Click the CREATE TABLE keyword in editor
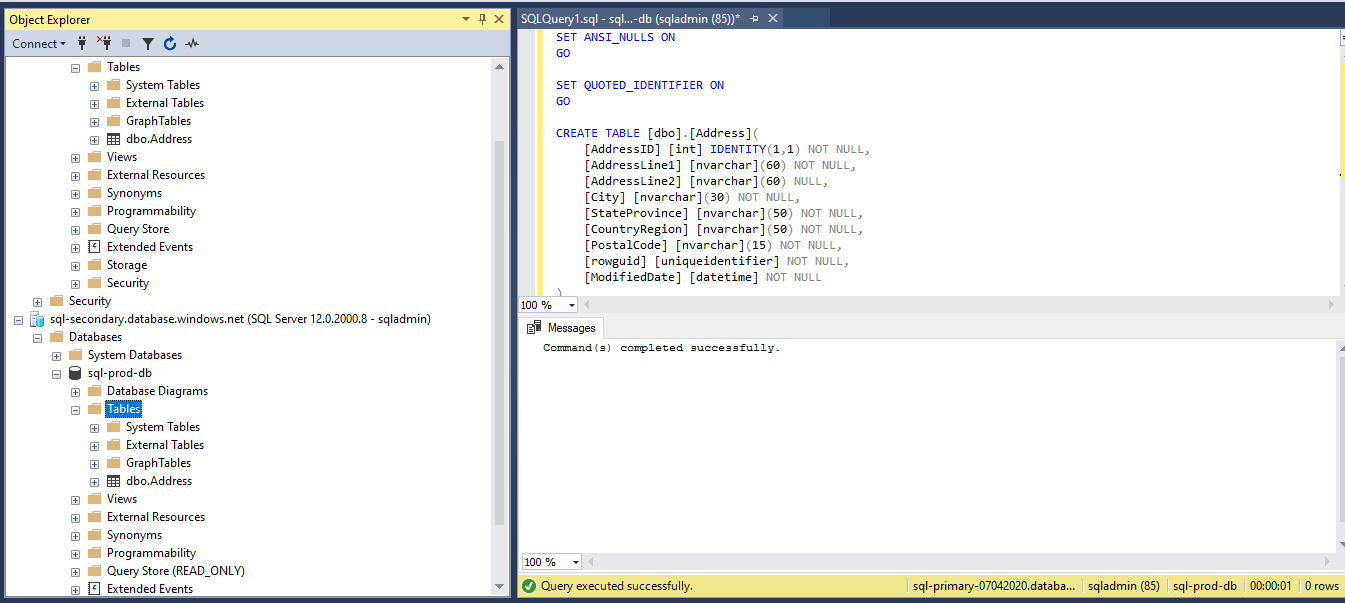 (x=598, y=133)
